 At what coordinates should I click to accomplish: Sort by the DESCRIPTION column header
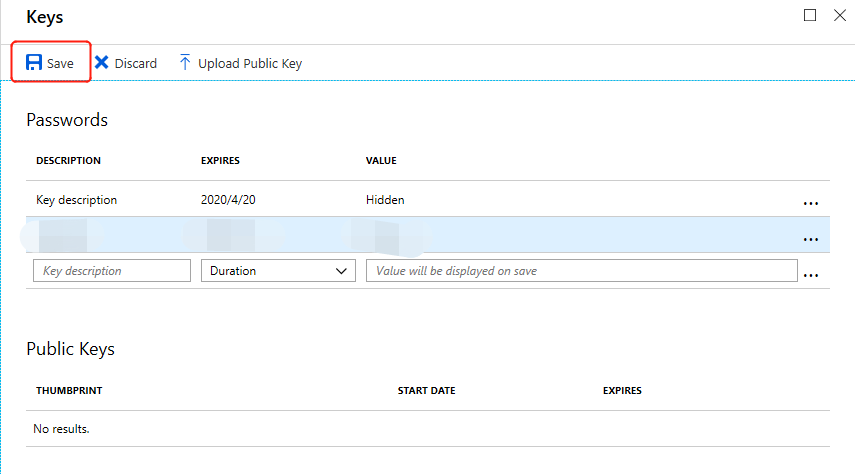point(68,160)
